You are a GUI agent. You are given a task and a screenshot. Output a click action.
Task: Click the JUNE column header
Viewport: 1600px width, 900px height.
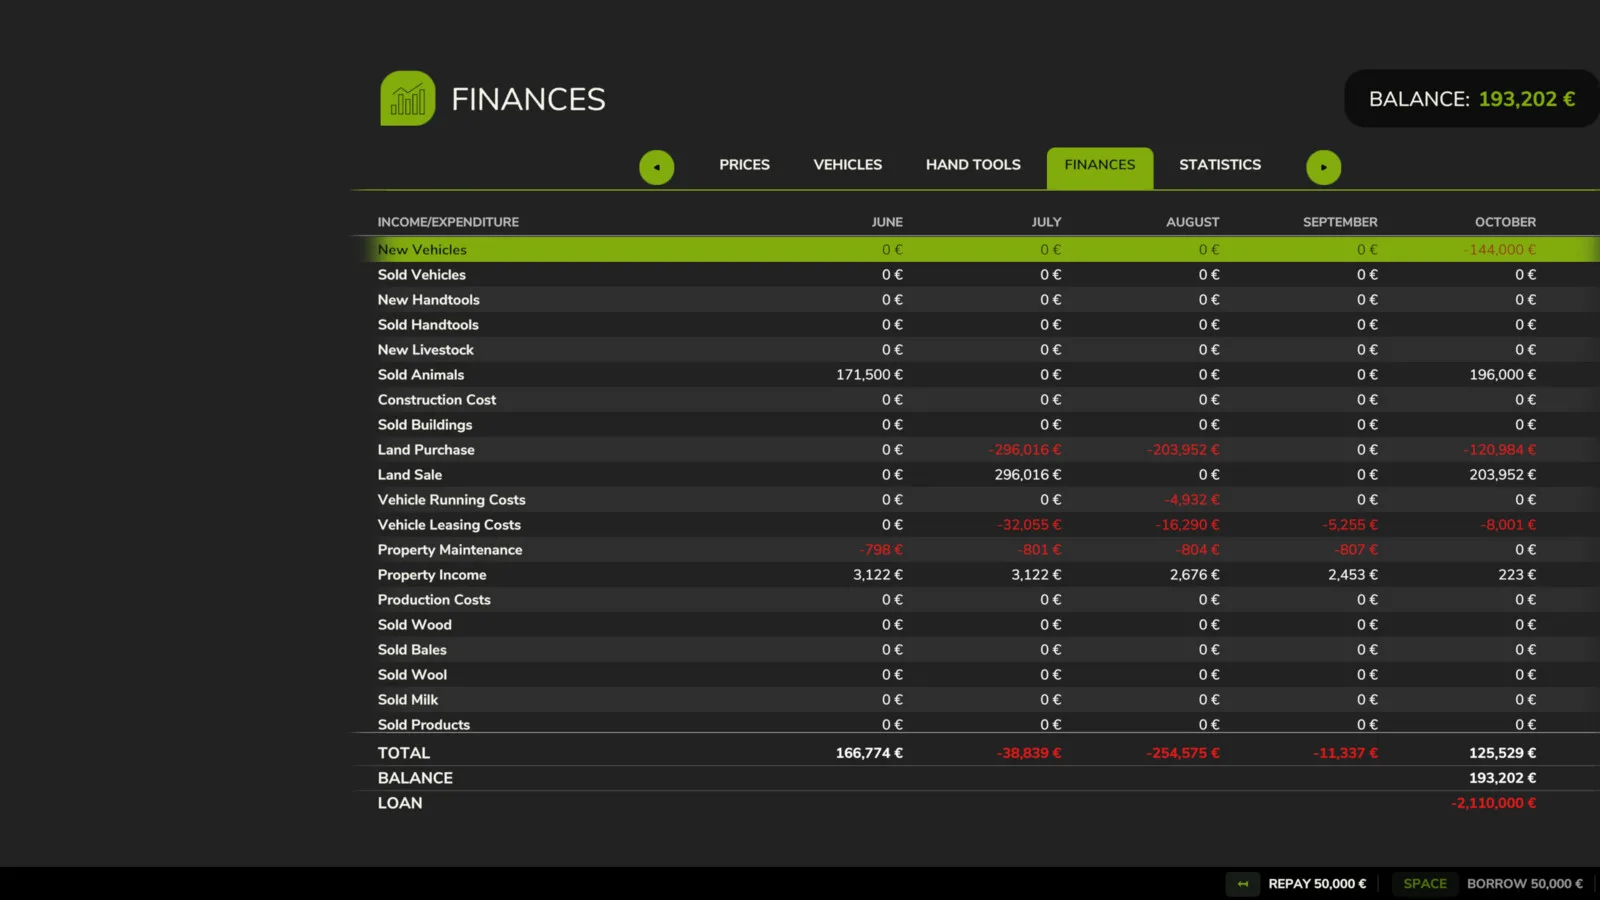[x=887, y=222]
